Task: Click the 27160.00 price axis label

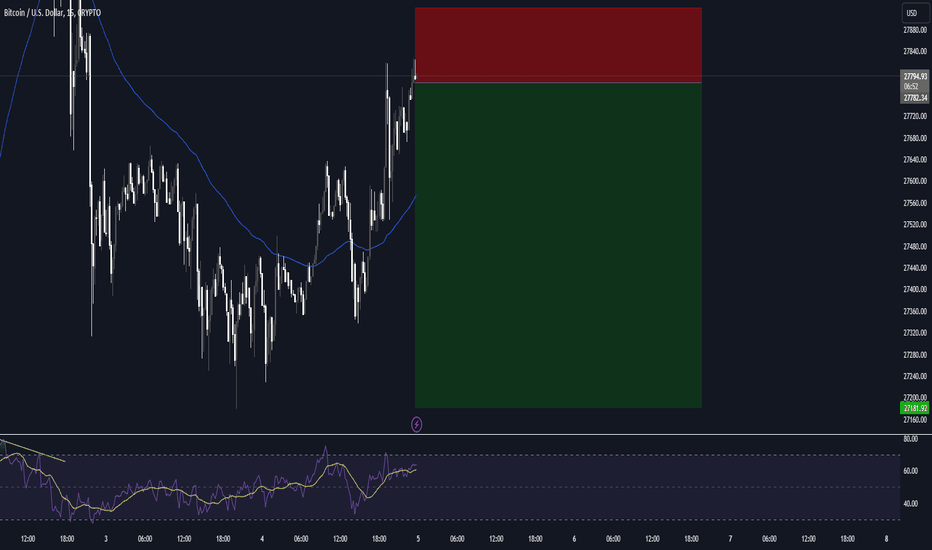Action: tap(915, 419)
